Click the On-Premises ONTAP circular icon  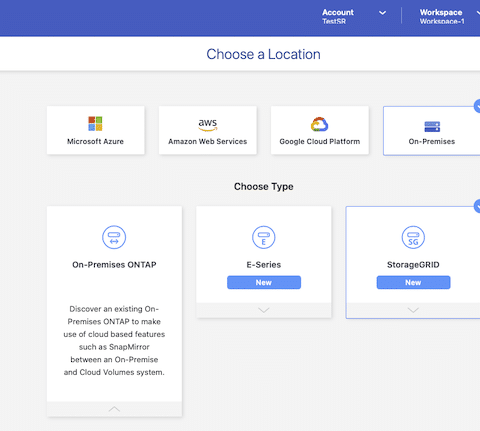coord(114,237)
